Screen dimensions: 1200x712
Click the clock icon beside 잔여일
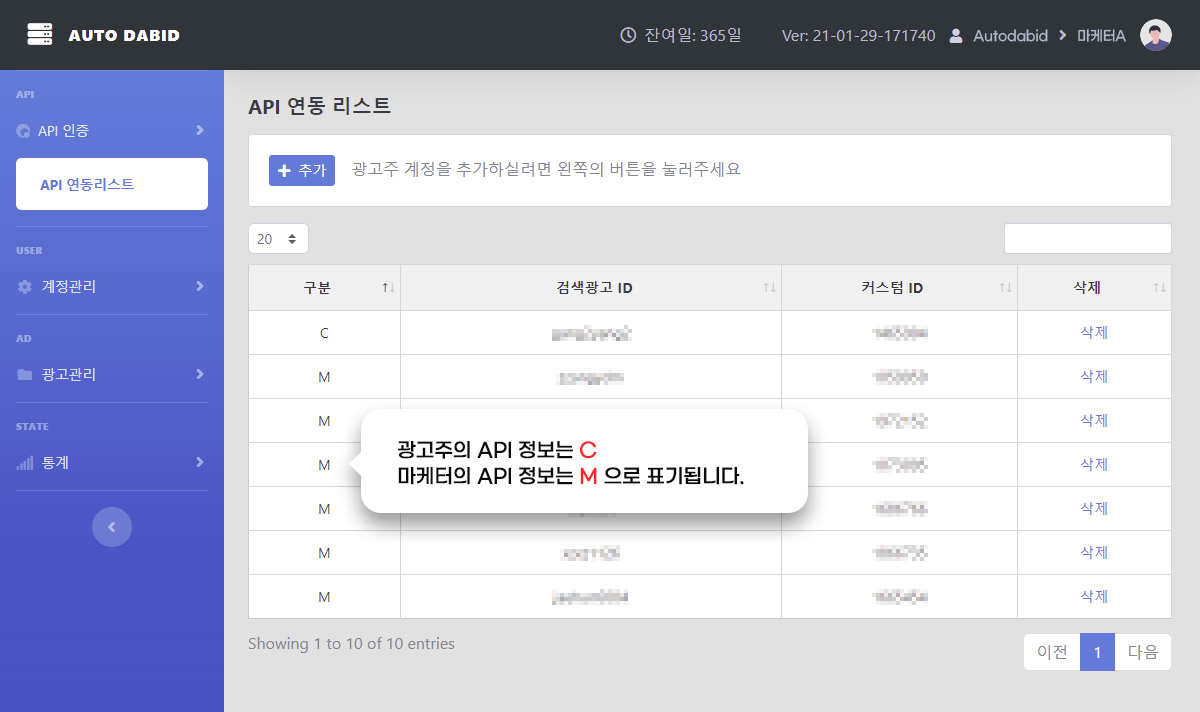pos(628,35)
